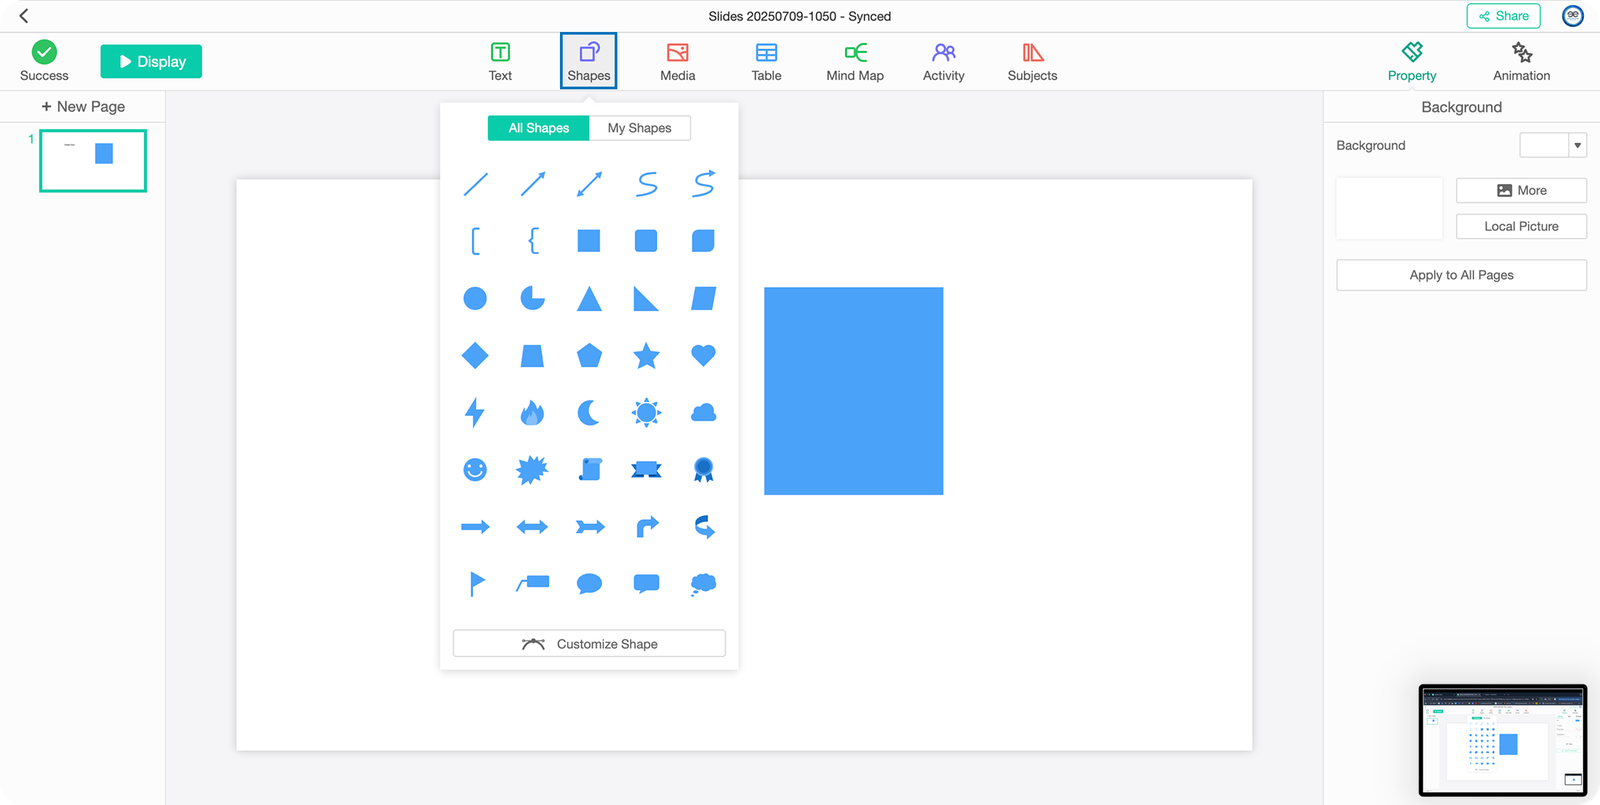
Task: Click the Background color swatch box
Action: tap(1544, 146)
